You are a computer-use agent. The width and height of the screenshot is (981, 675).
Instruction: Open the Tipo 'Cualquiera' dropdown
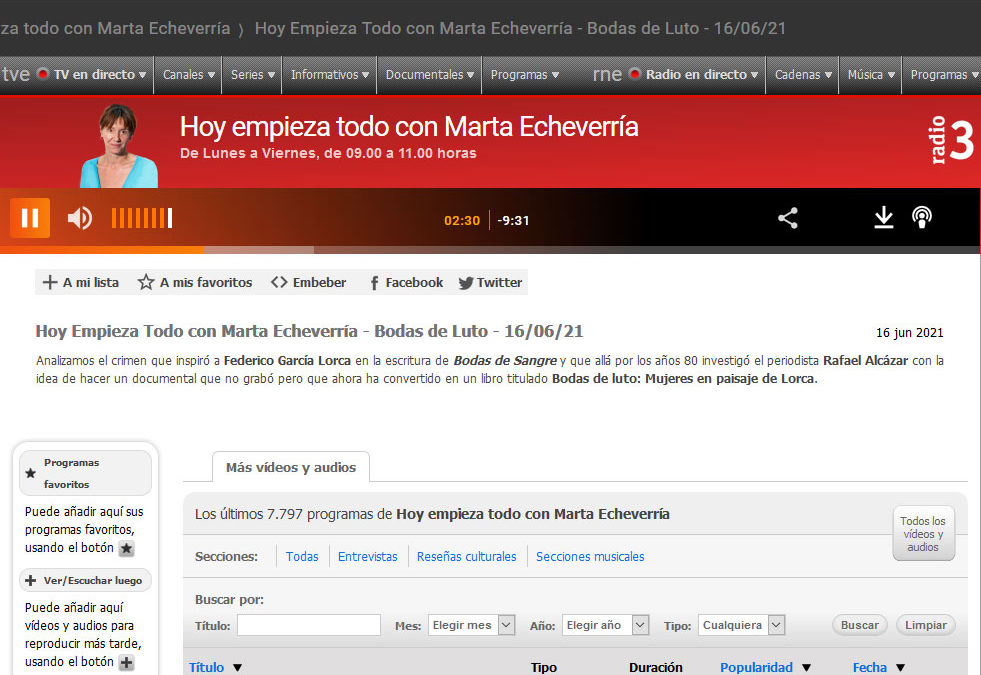(x=741, y=625)
